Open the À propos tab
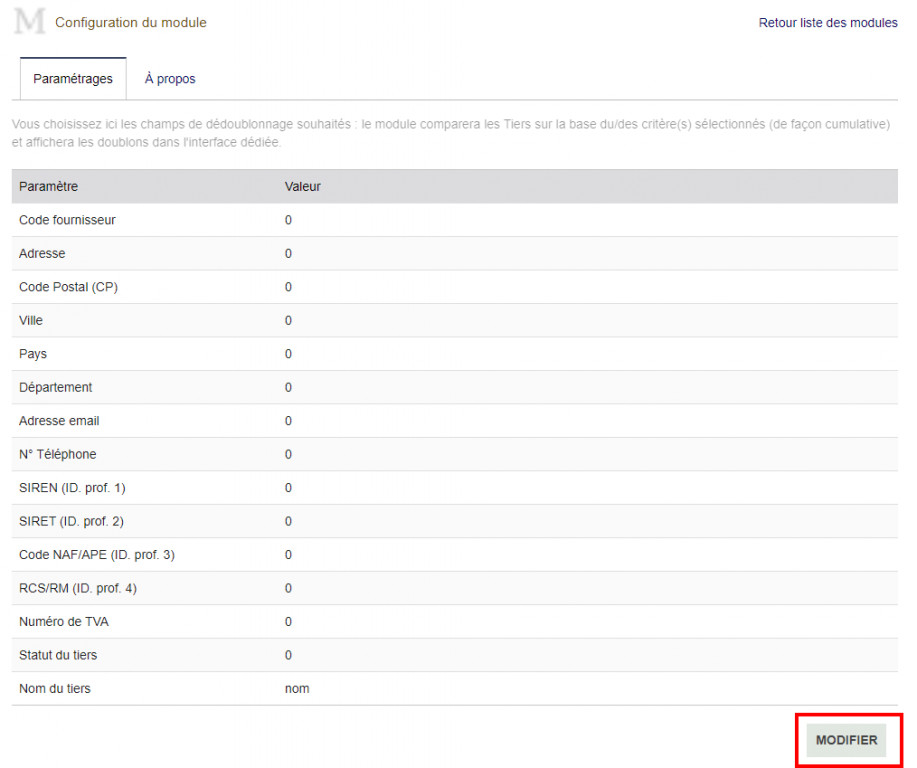The height and width of the screenshot is (768, 917). [x=170, y=79]
